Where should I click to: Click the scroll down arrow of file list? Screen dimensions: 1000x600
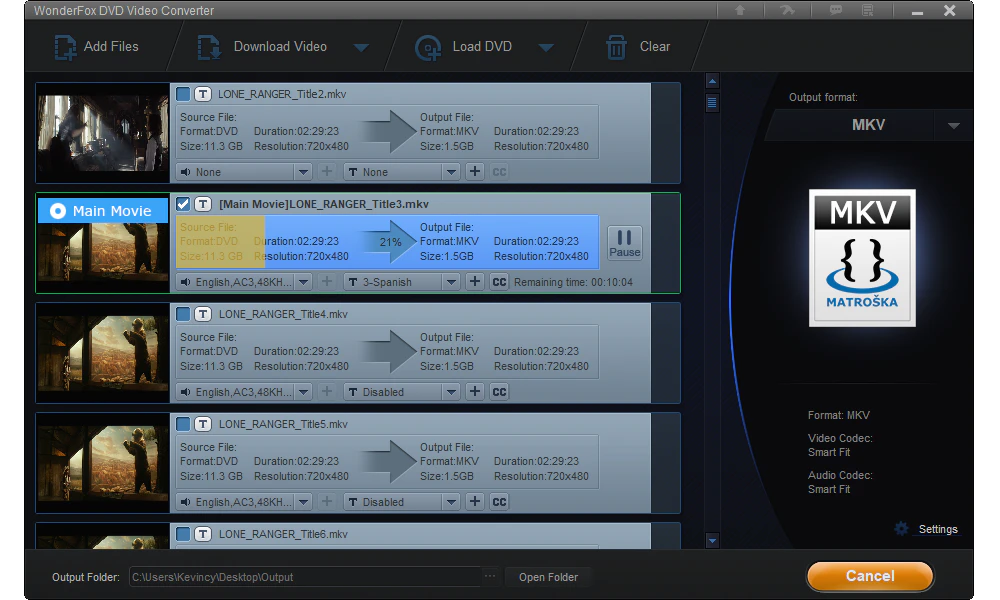pos(712,541)
